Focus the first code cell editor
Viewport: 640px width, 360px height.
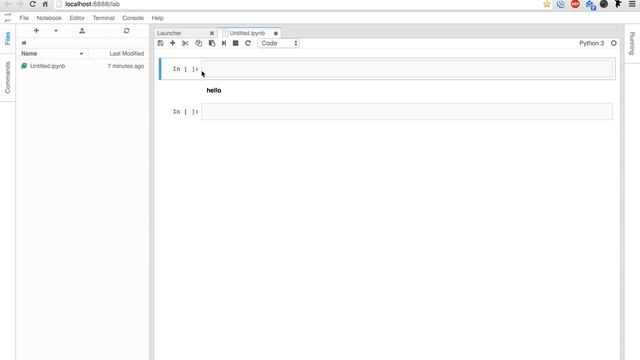coord(407,69)
